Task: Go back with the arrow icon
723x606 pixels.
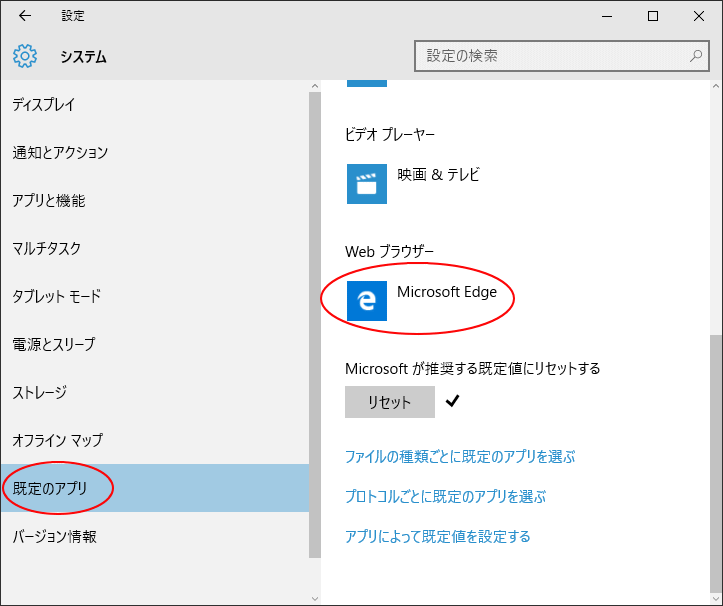Action: click(x=24, y=16)
